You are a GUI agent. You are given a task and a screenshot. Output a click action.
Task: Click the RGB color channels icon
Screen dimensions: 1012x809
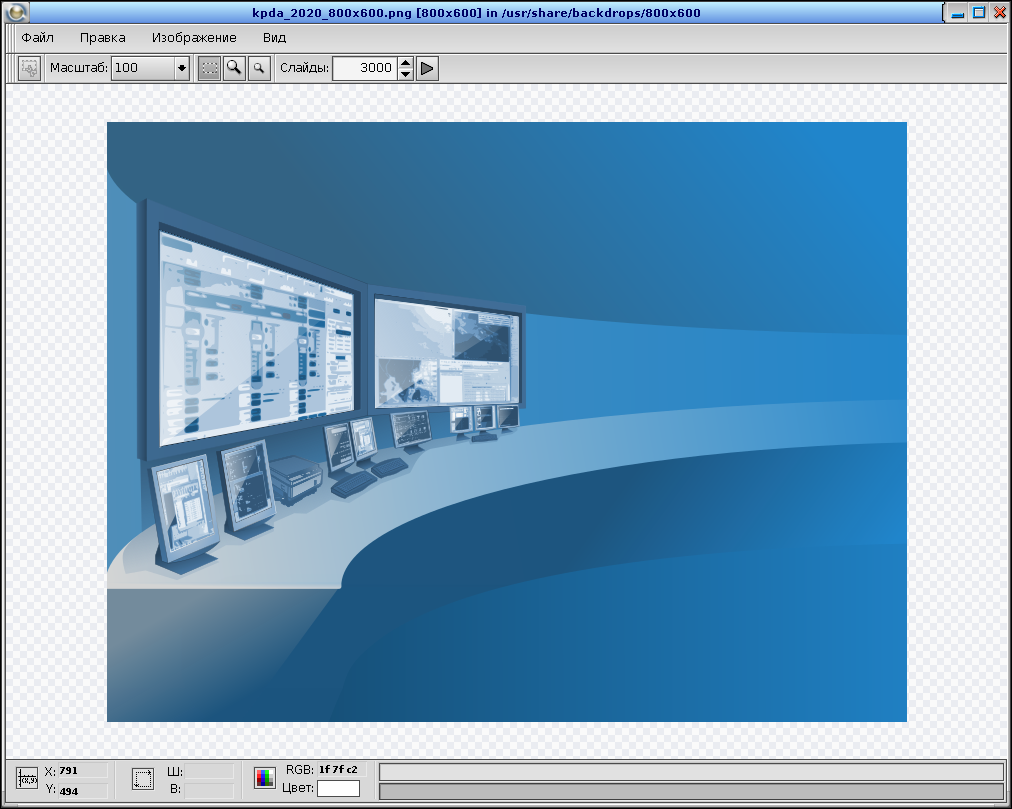click(x=264, y=778)
